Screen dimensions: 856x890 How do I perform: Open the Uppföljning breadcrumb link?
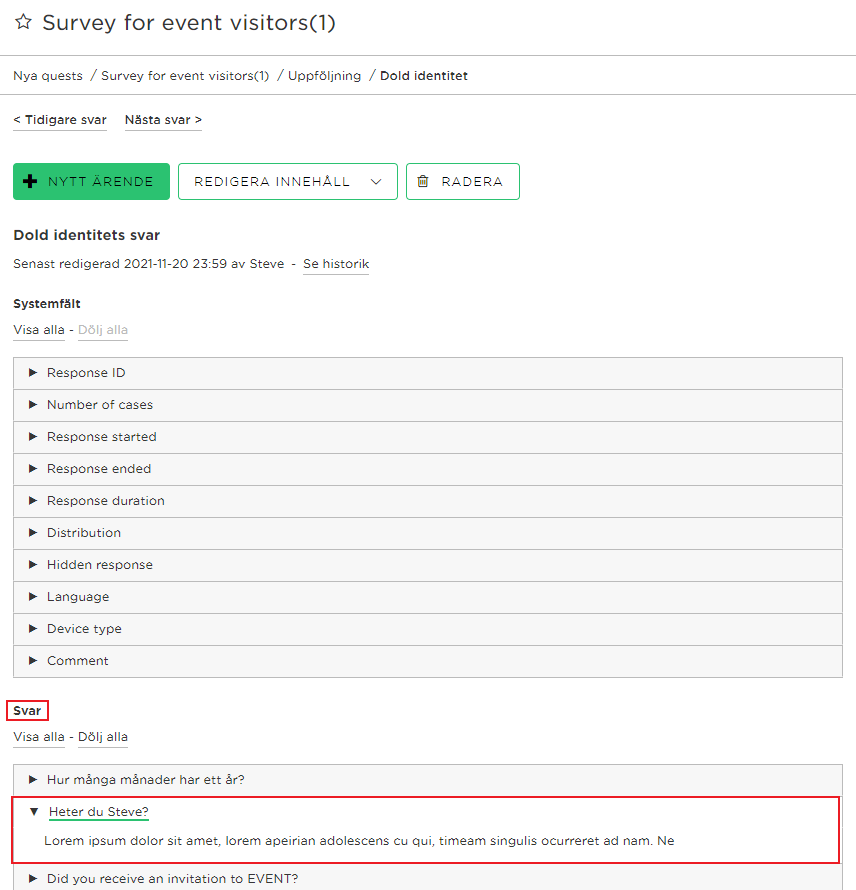pyautogui.click(x=324, y=75)
